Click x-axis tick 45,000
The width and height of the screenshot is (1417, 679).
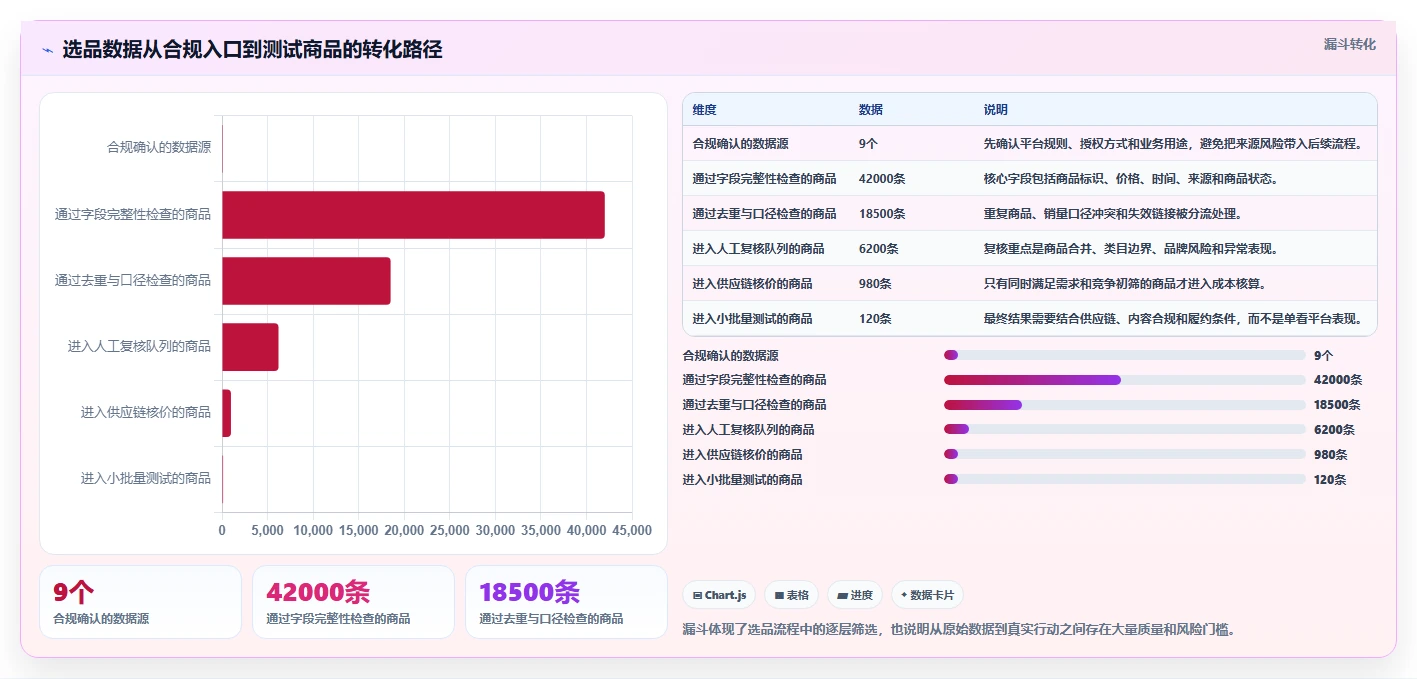[632, 530]
